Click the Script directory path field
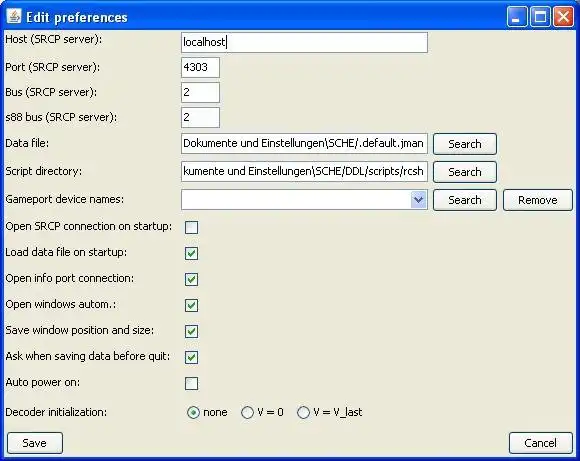 [304, 171]
